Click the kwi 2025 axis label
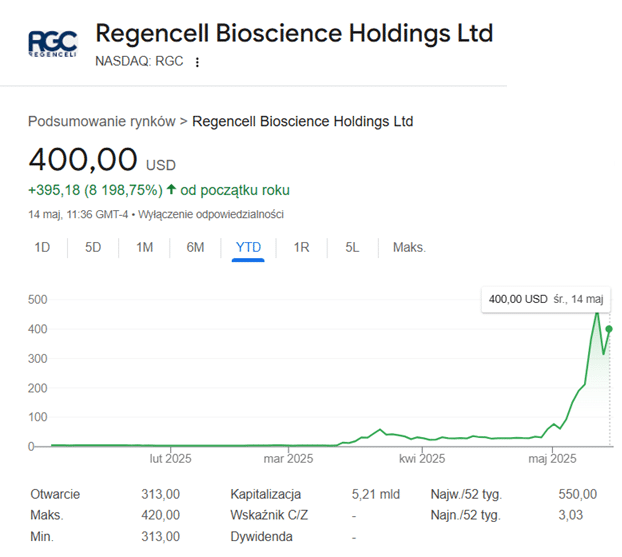Image resolution: width=622 pixels, height=557 pixels. pos(422,459)
